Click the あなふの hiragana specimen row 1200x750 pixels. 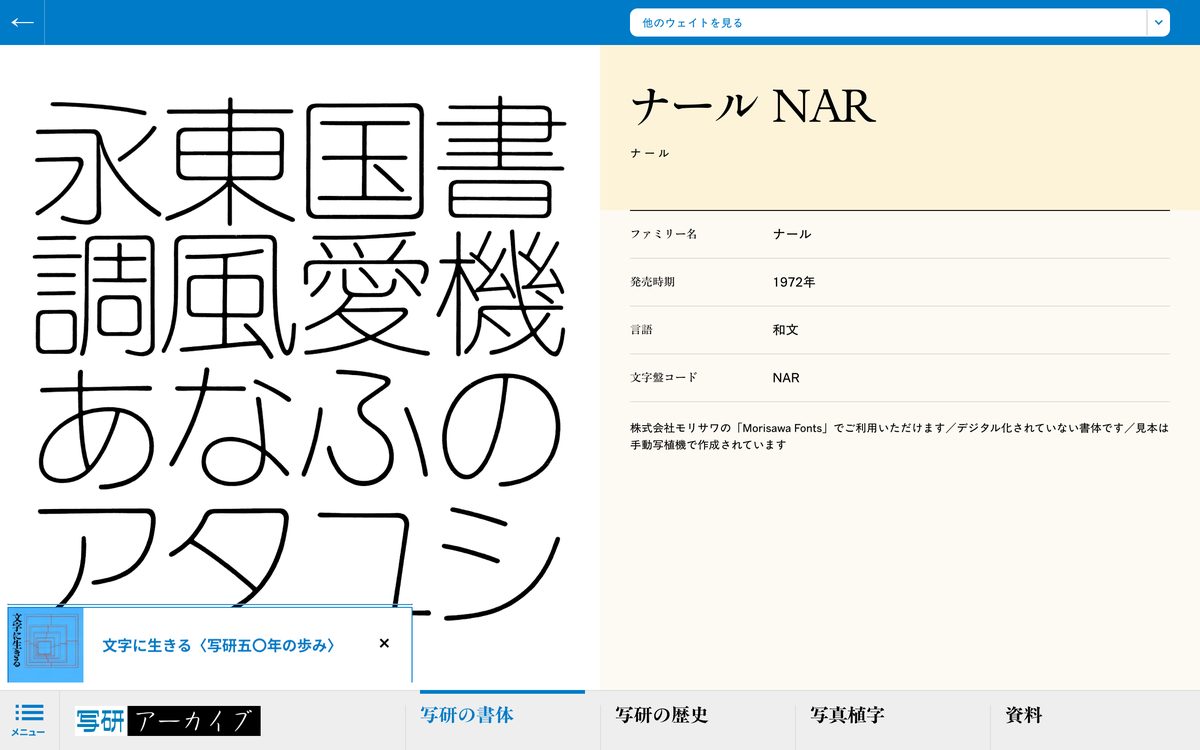300,428
